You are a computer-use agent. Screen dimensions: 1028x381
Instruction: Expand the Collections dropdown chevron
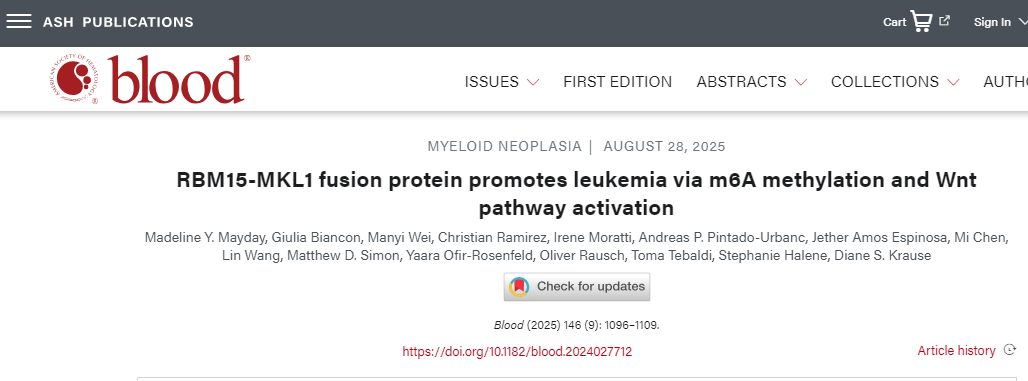pyautogui.click(x=953, y=83)
